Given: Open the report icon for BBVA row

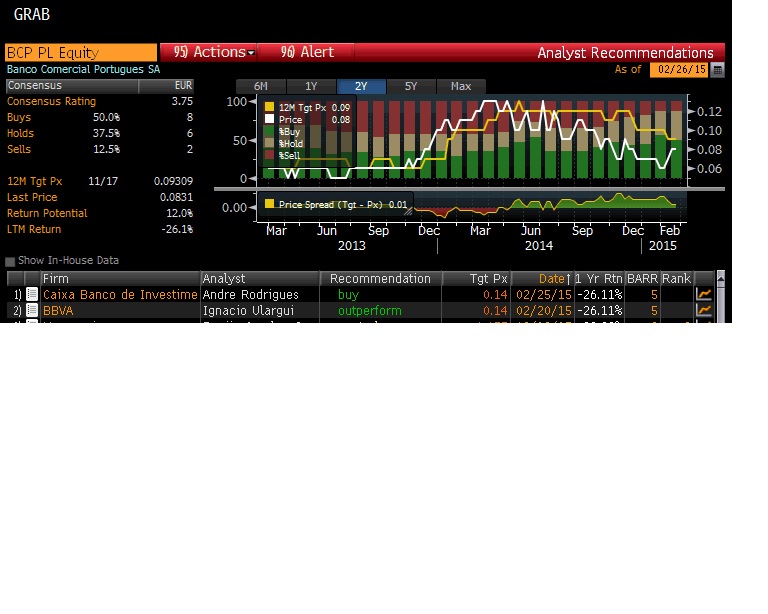Looking at the screenshot, I should 32,310.
